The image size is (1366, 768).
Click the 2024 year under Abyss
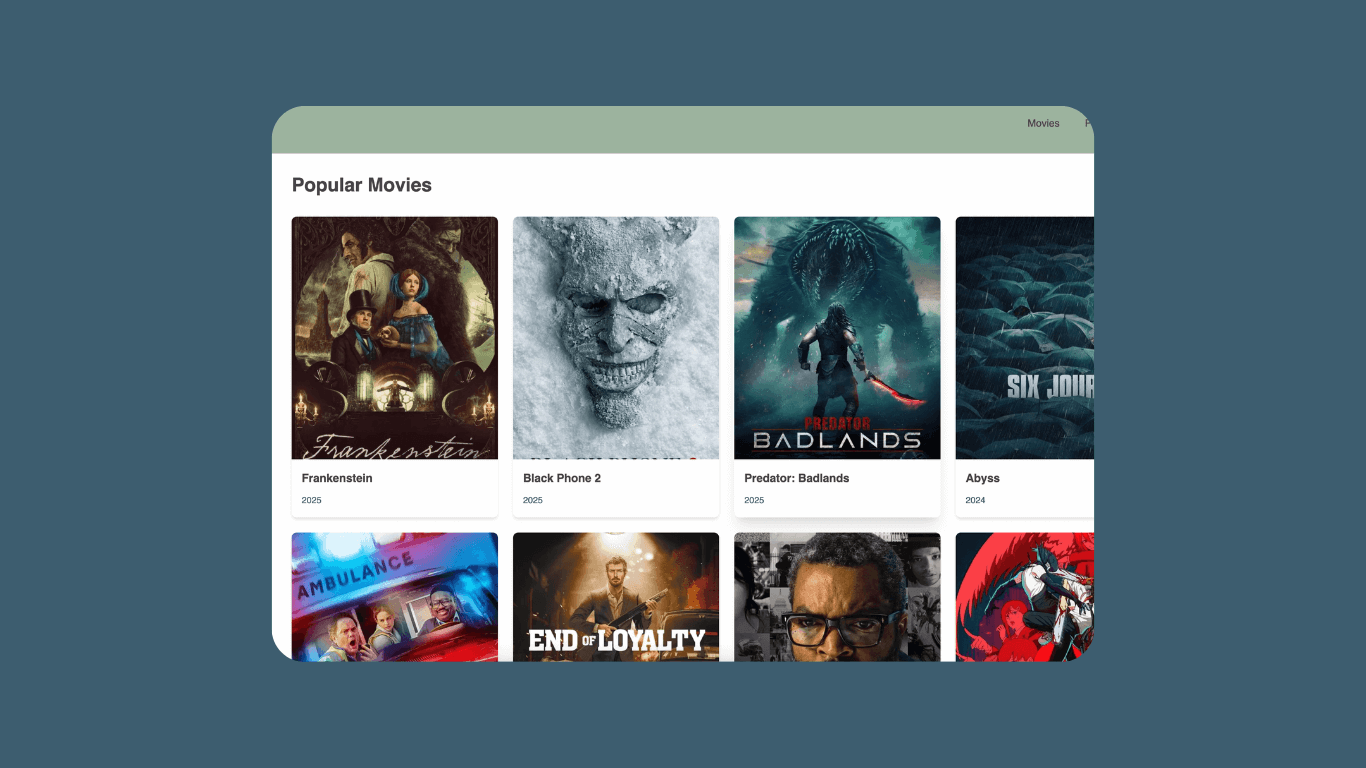click(x=975, y=500)
